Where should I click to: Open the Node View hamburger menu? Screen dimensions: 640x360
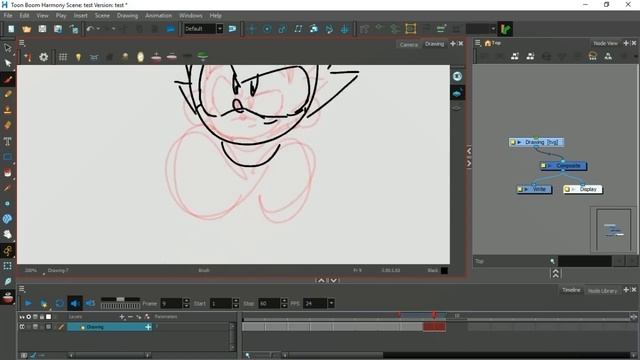478,43
